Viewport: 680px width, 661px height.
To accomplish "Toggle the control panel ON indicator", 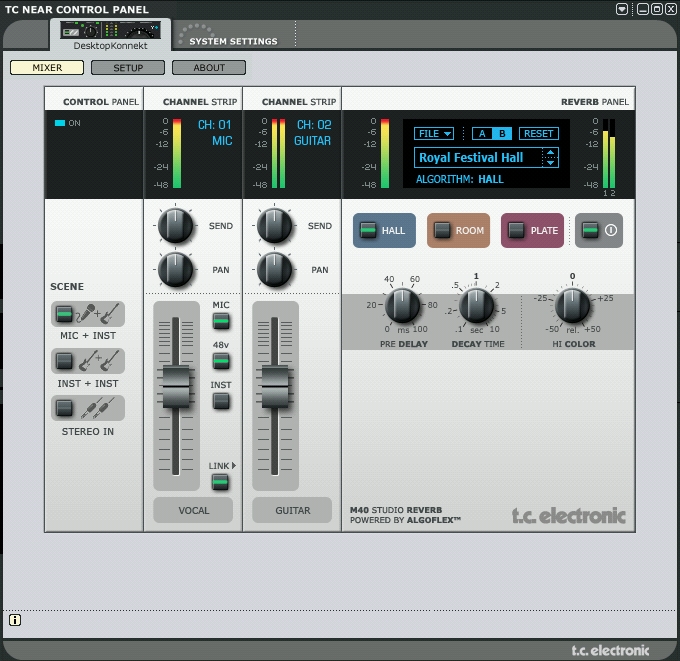I will (60, 123).
